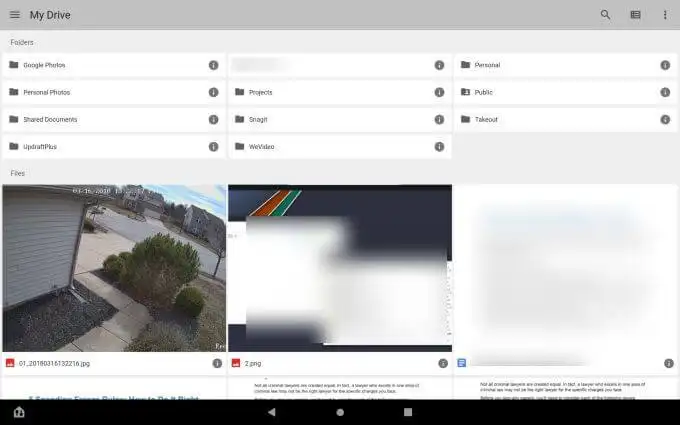This screenshot has height=425, width=680.
Task: Switch to list view layout
Action: [635, 15]
